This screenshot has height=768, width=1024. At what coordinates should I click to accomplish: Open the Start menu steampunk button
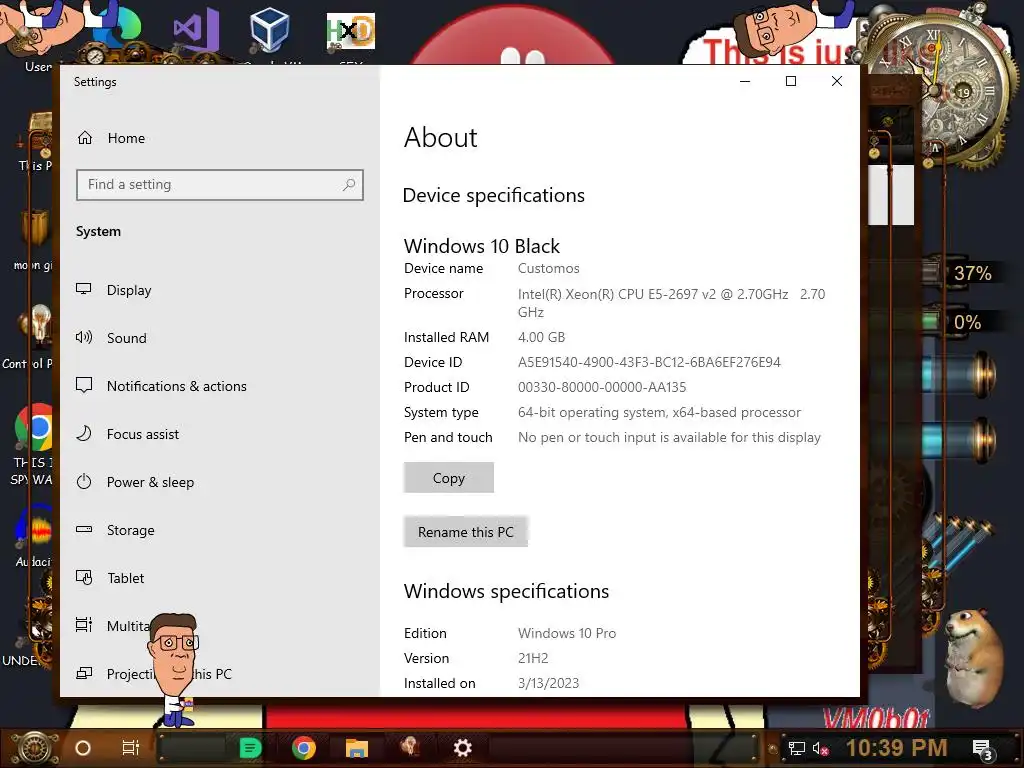click(x=35, y=748)
